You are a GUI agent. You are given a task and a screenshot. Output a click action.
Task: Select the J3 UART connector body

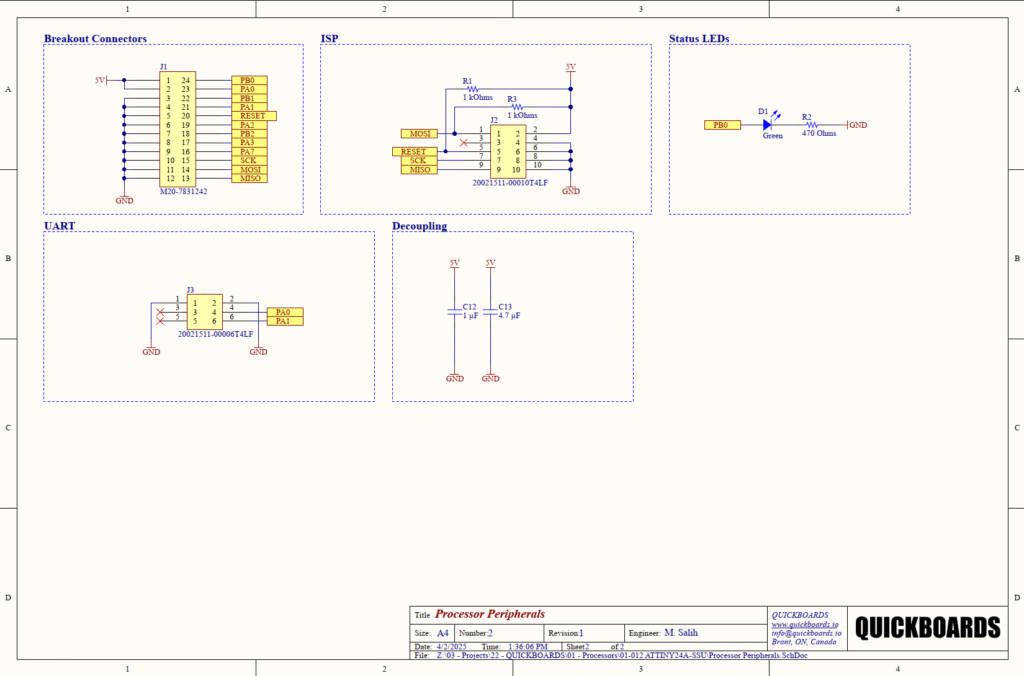coord(207,310)
